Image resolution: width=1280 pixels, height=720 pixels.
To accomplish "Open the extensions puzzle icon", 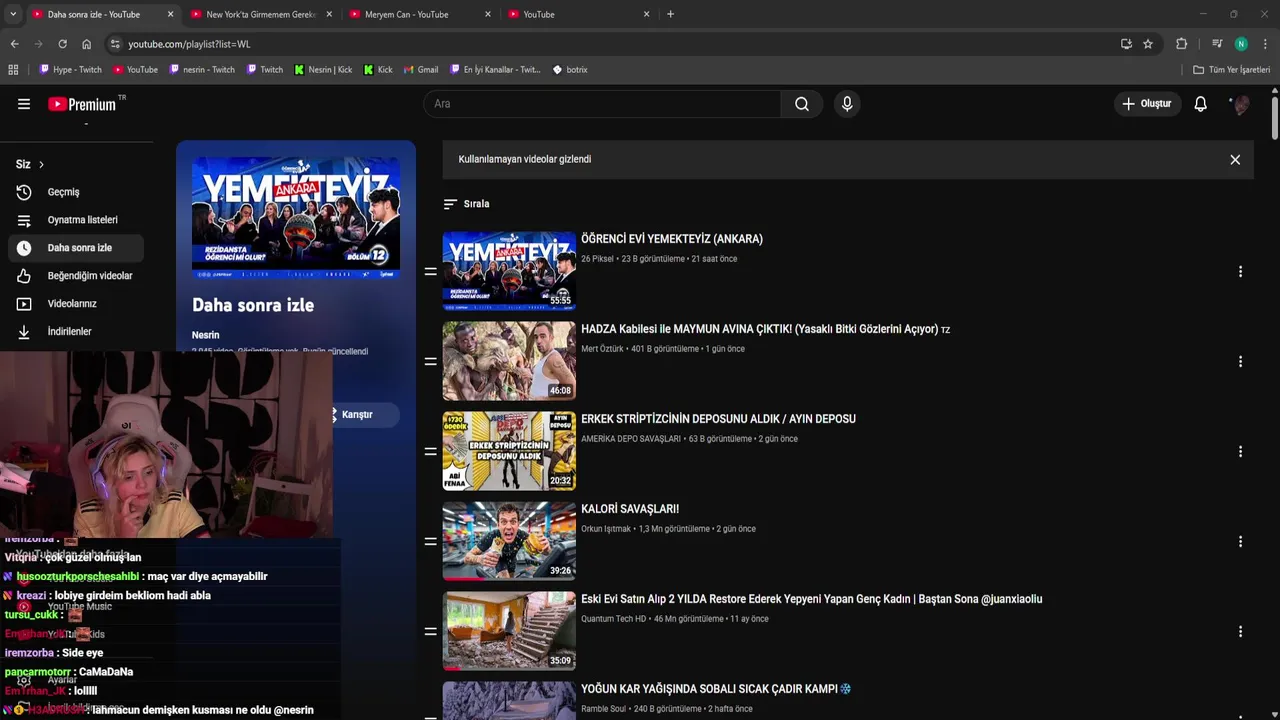I will coord(1181,44).
